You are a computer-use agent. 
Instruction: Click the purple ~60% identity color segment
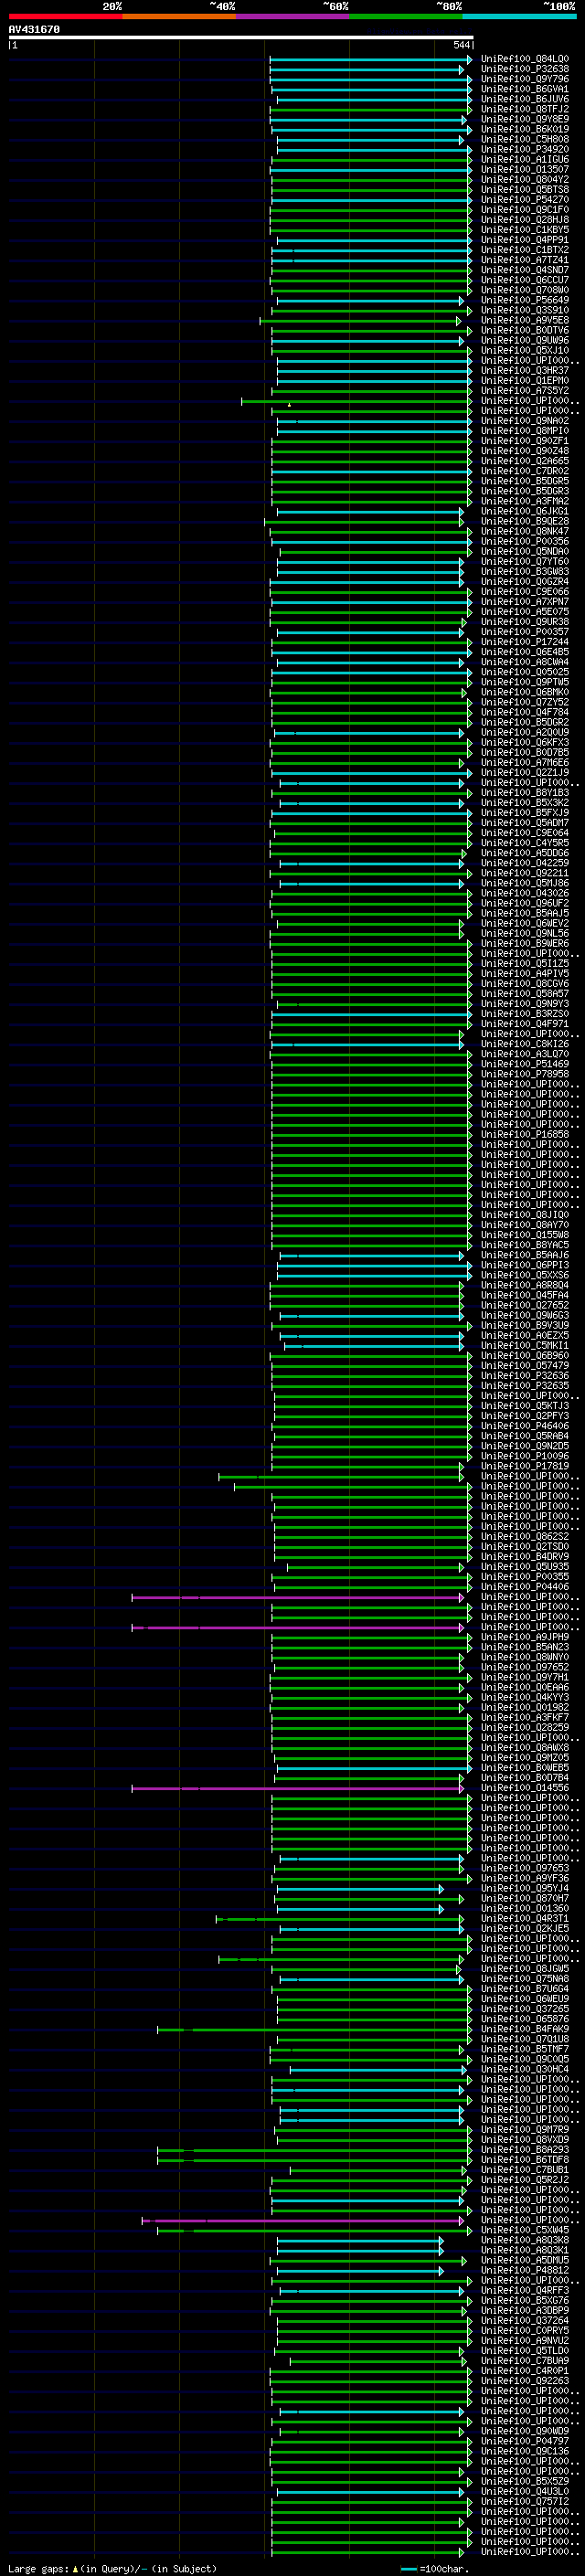coord(292,16)
